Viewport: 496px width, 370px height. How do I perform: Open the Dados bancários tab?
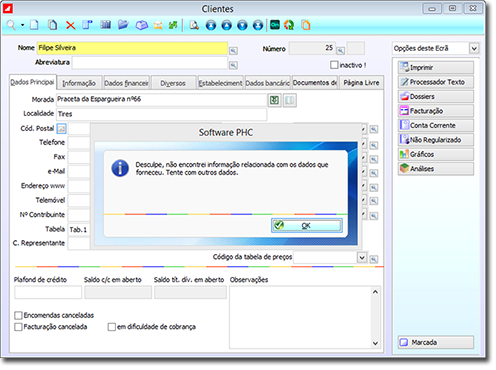268,83
